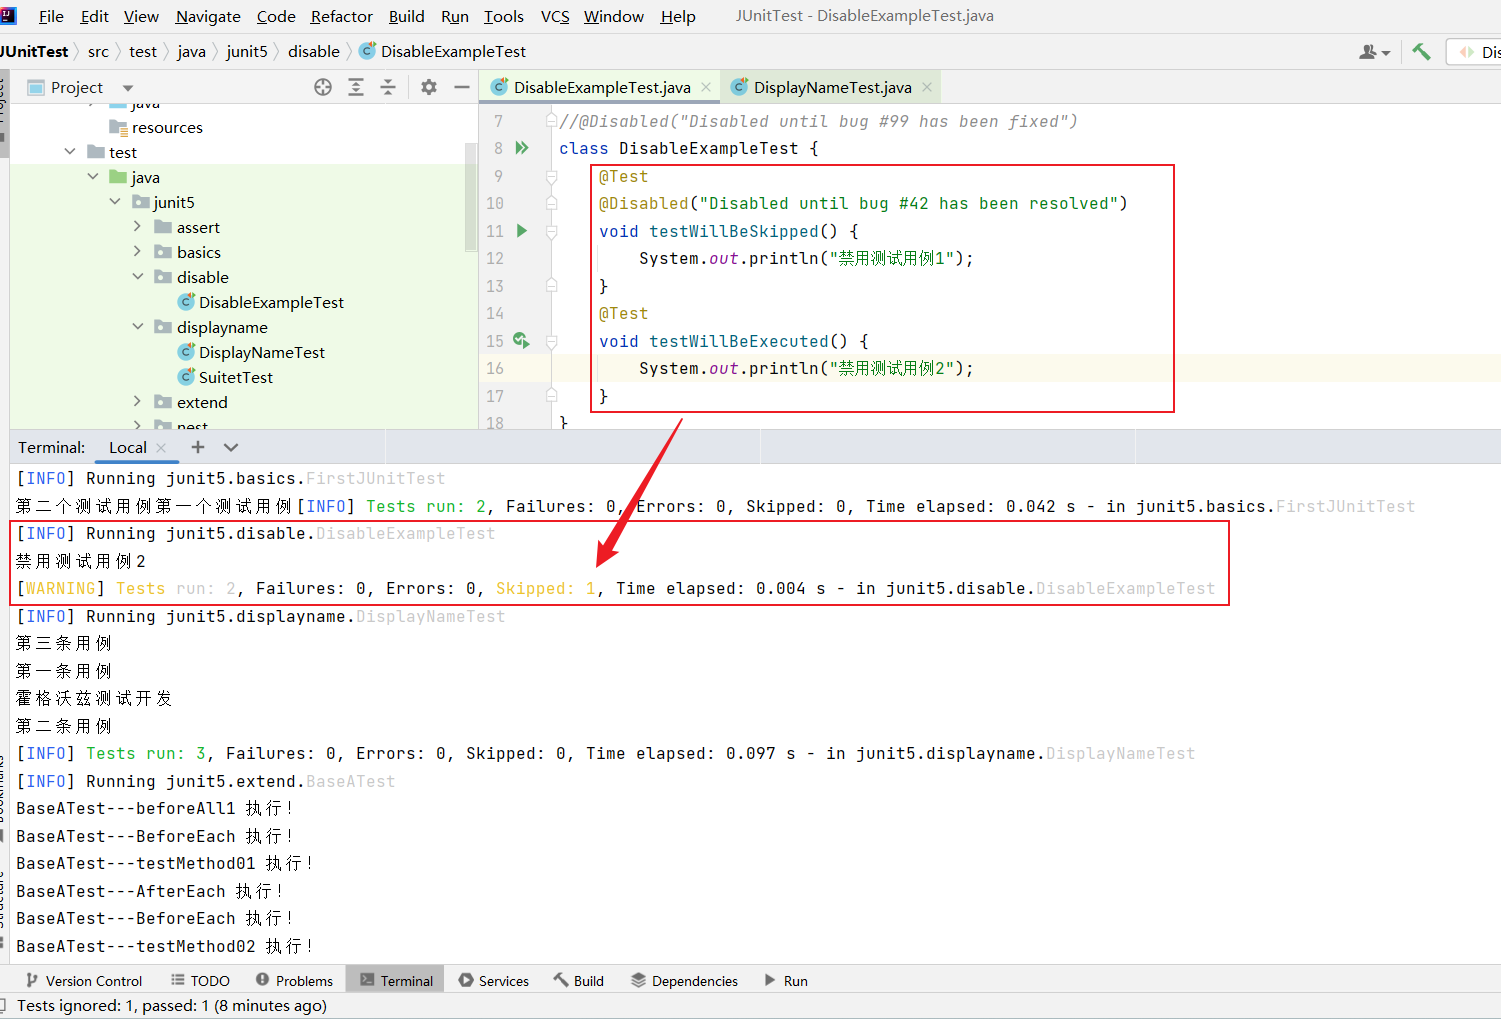Screen dimensions: 1501x1019
Task: Switch to DisplayNameTest.java editor tab
Action: point(831,87)
